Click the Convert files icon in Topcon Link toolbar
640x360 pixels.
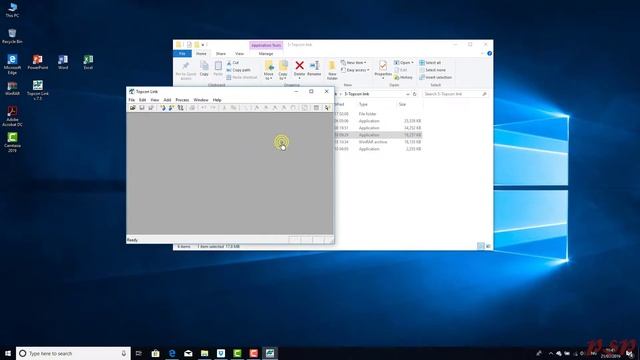point(180,108)
